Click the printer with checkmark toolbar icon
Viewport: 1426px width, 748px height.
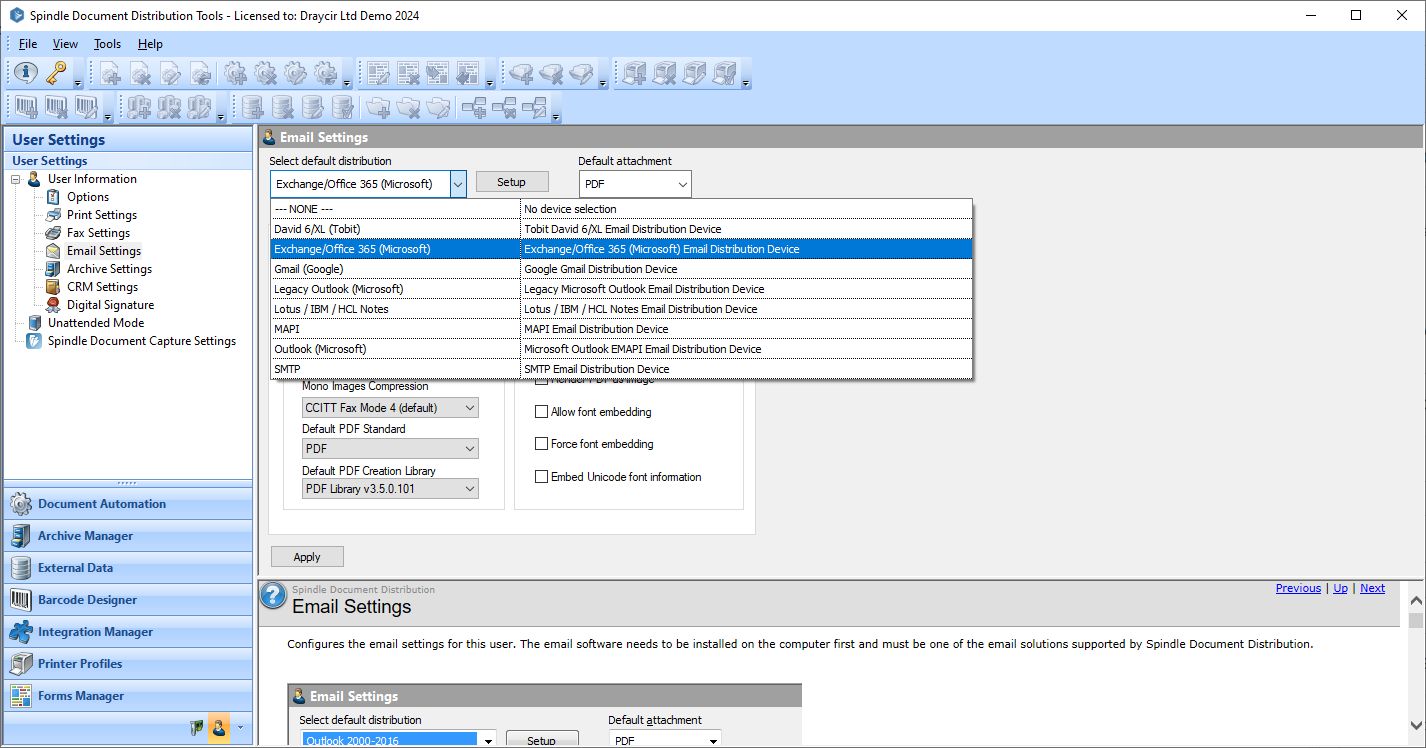(725, 73)
